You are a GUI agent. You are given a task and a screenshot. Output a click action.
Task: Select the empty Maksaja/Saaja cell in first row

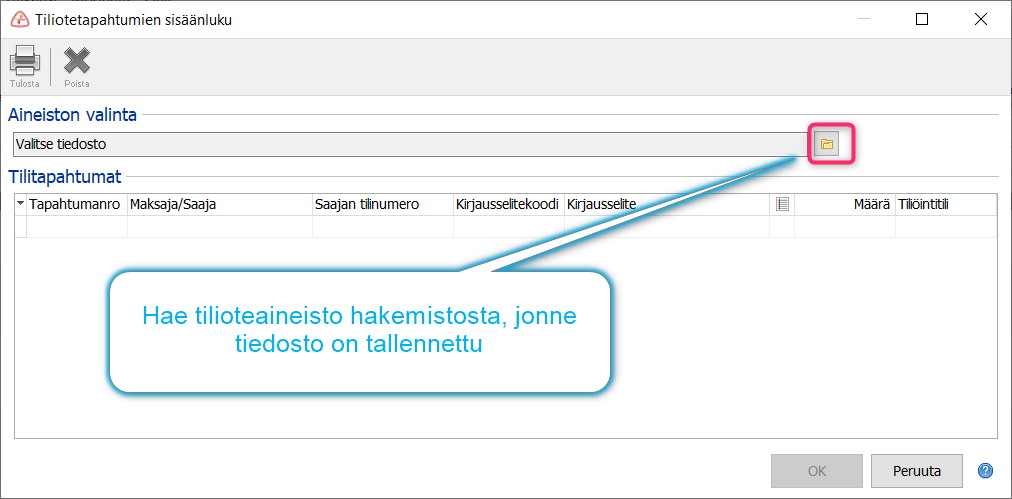(x=220, y=226)
